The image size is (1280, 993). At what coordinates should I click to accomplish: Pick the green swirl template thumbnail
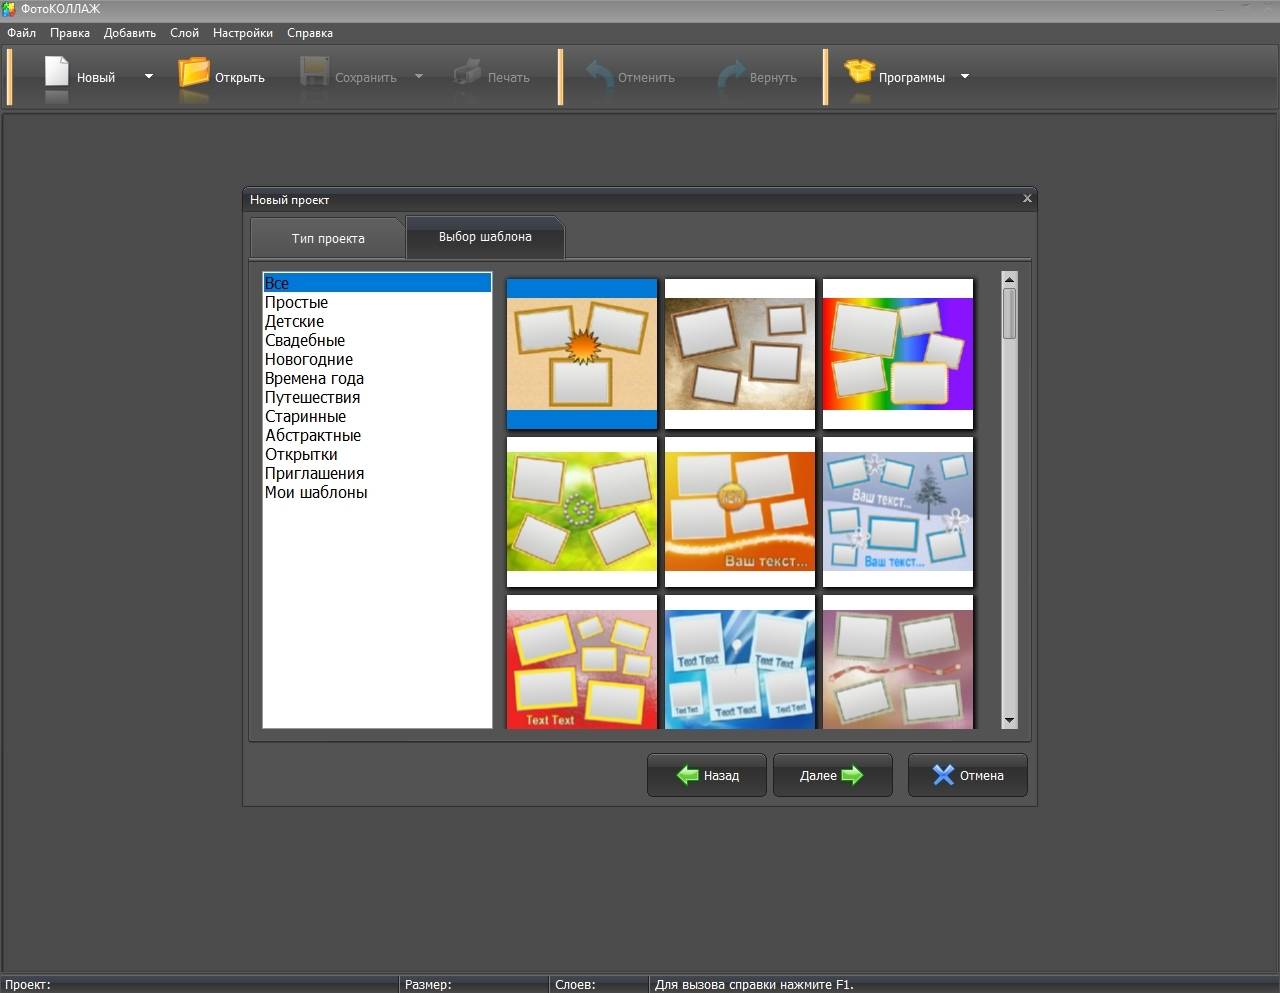point(582,512)
